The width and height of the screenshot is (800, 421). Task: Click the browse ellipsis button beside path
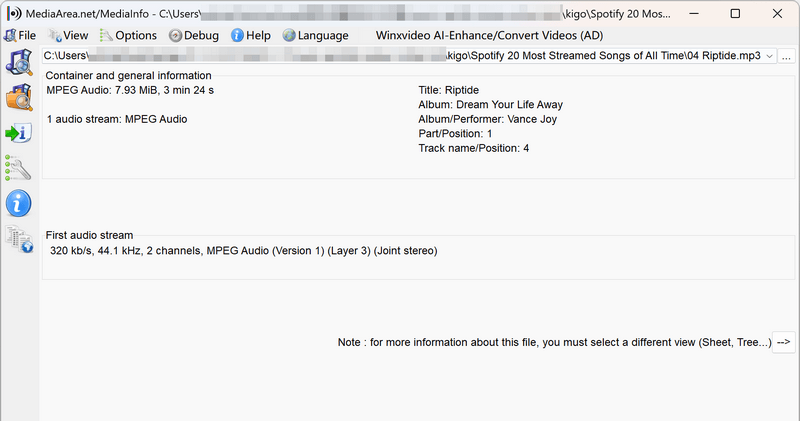[x=786, y=56]
